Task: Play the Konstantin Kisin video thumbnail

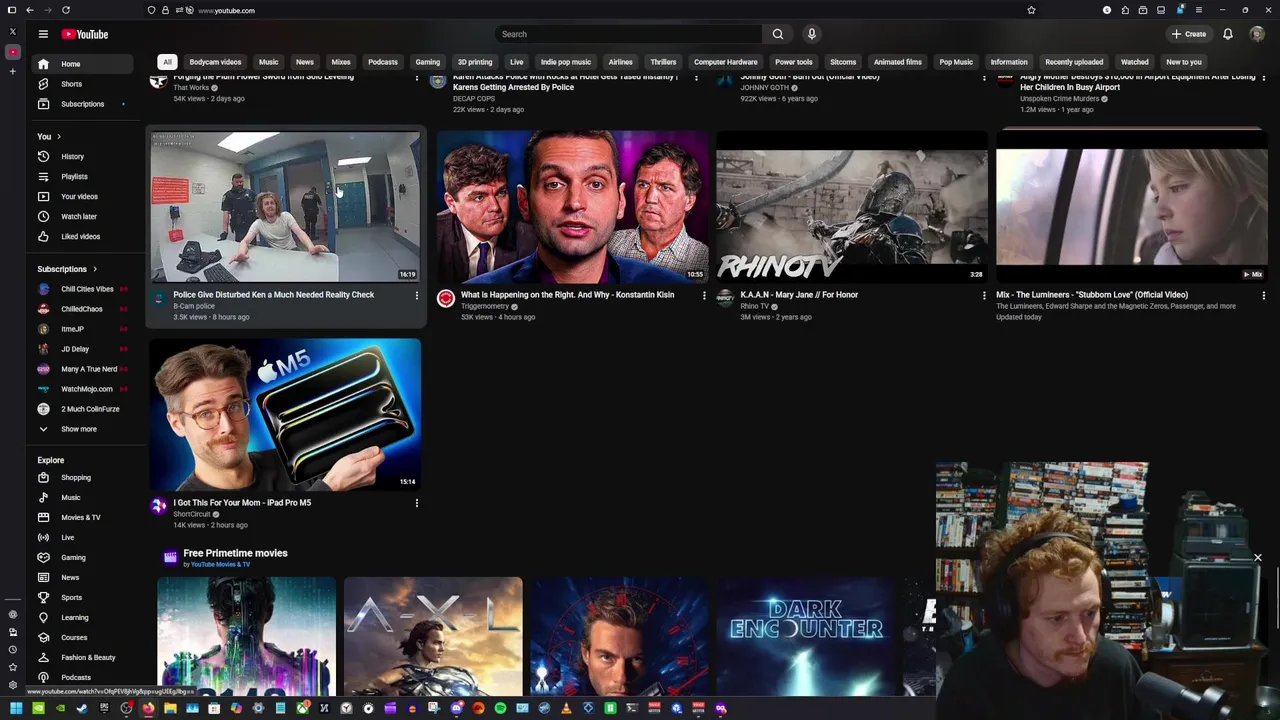Action: tap(572, 206)
